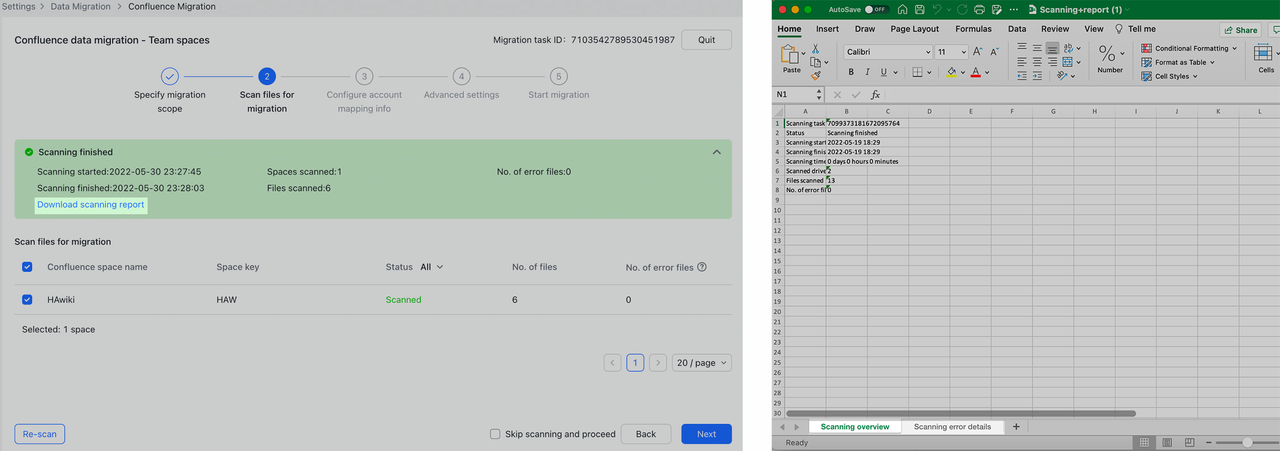Open the 20 / page dropdown
The image size is (1280, 451).
coord(701,363)
